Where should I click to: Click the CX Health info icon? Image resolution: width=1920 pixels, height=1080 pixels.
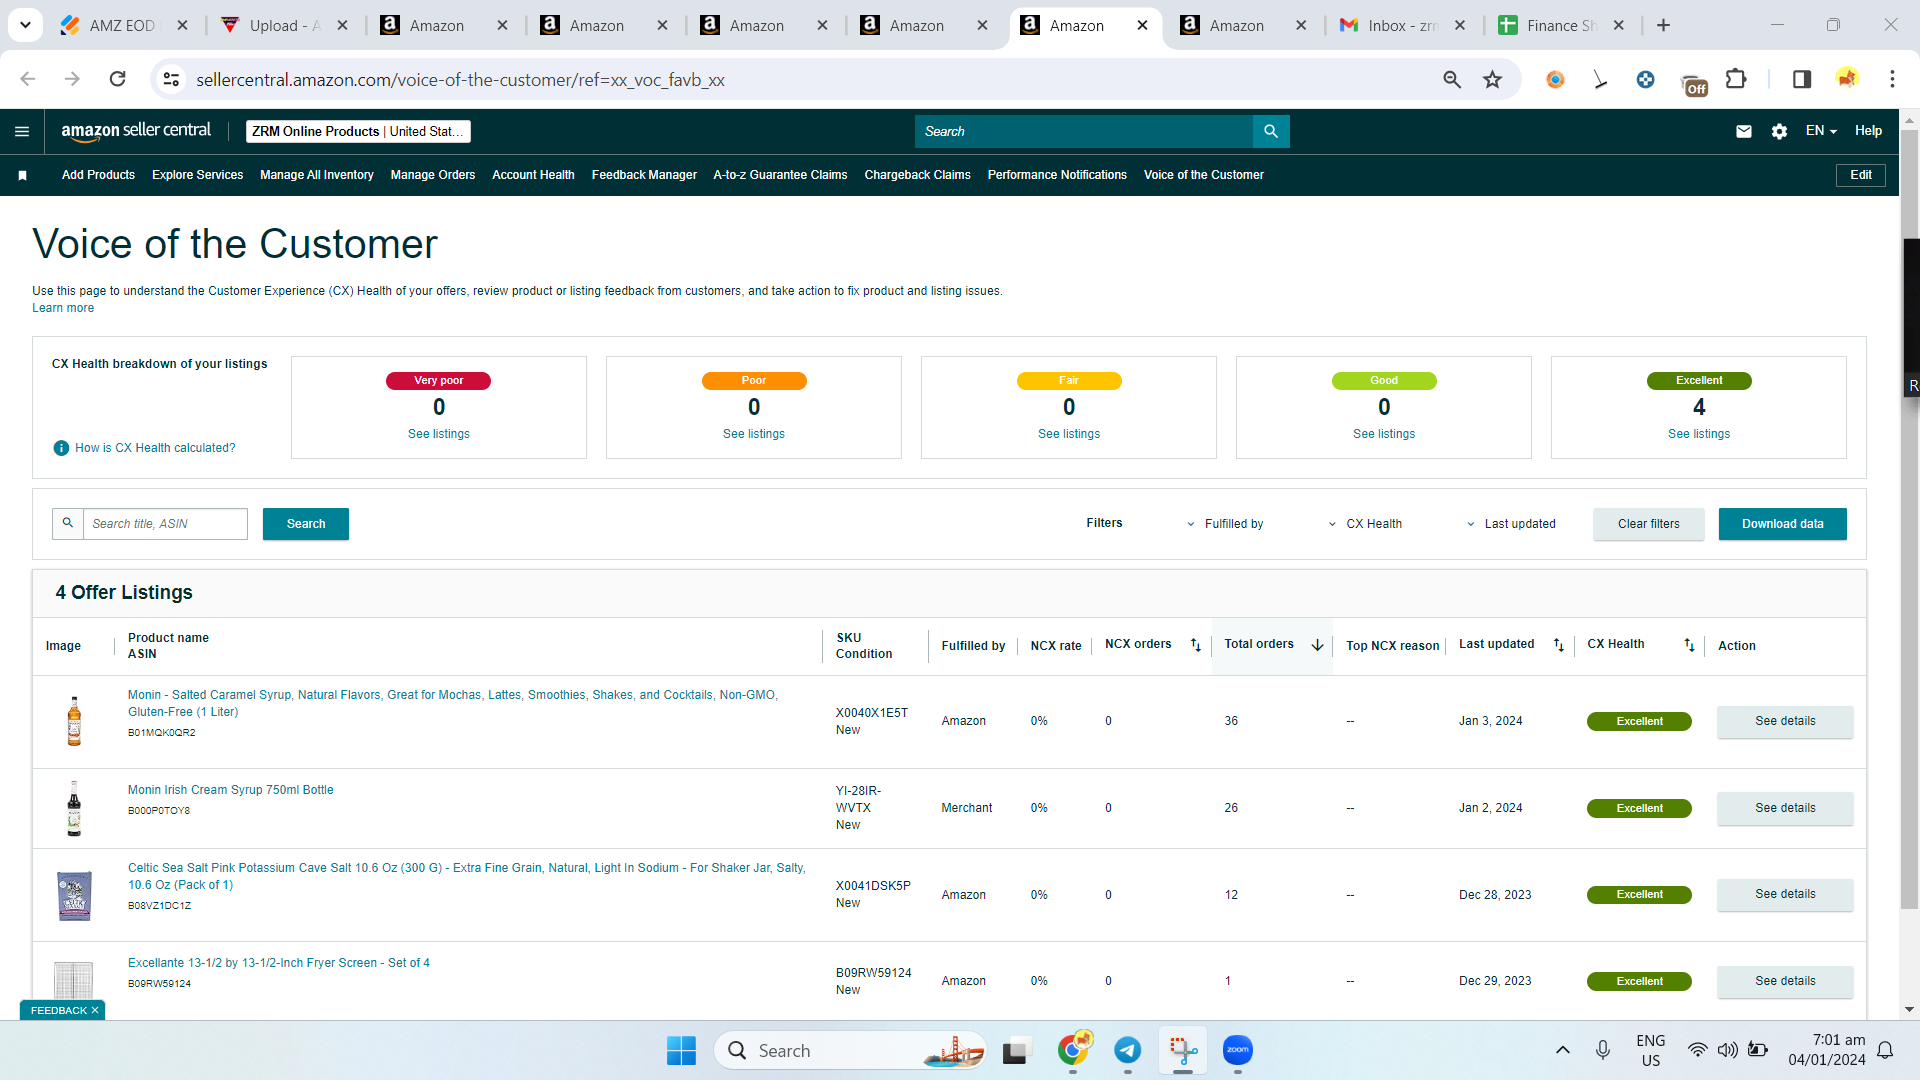click(61, 448)
